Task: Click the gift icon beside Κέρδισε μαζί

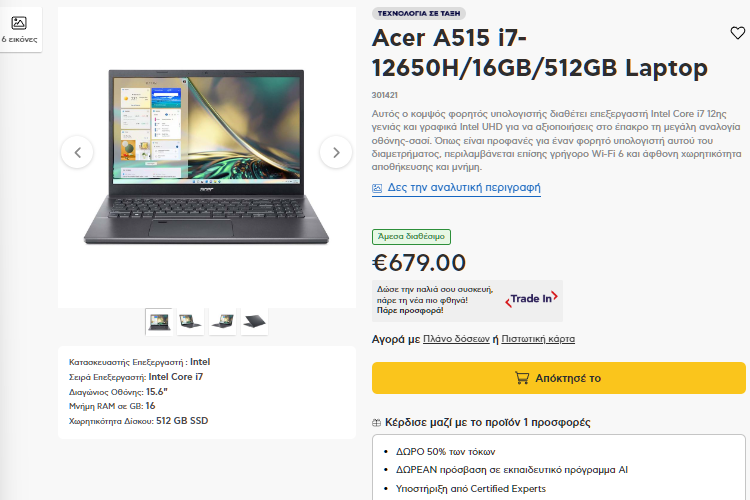Action: point(376,422)
